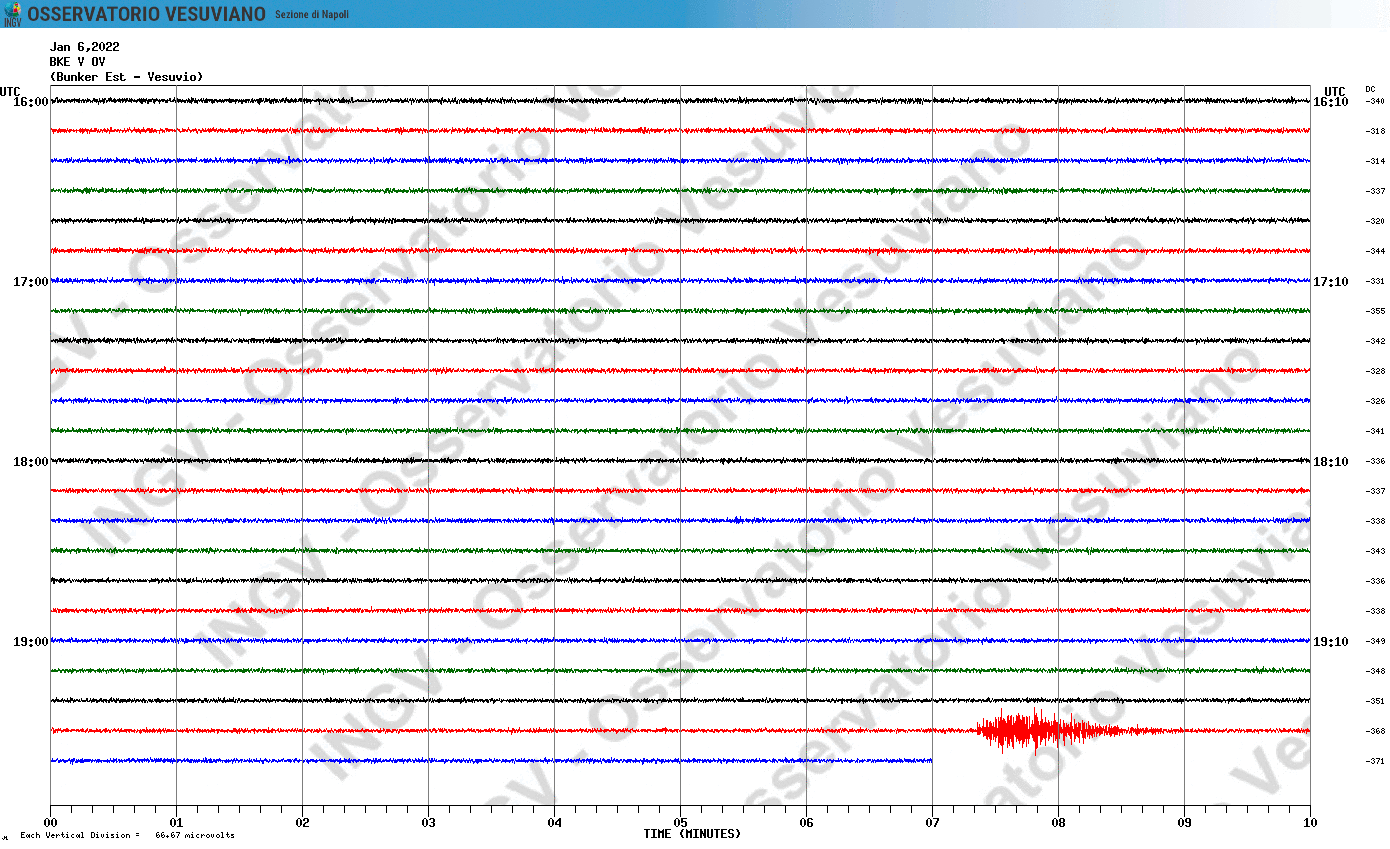Click the 02 minute axis label
Screen dimensions: 1390x849
pos(302,822)
